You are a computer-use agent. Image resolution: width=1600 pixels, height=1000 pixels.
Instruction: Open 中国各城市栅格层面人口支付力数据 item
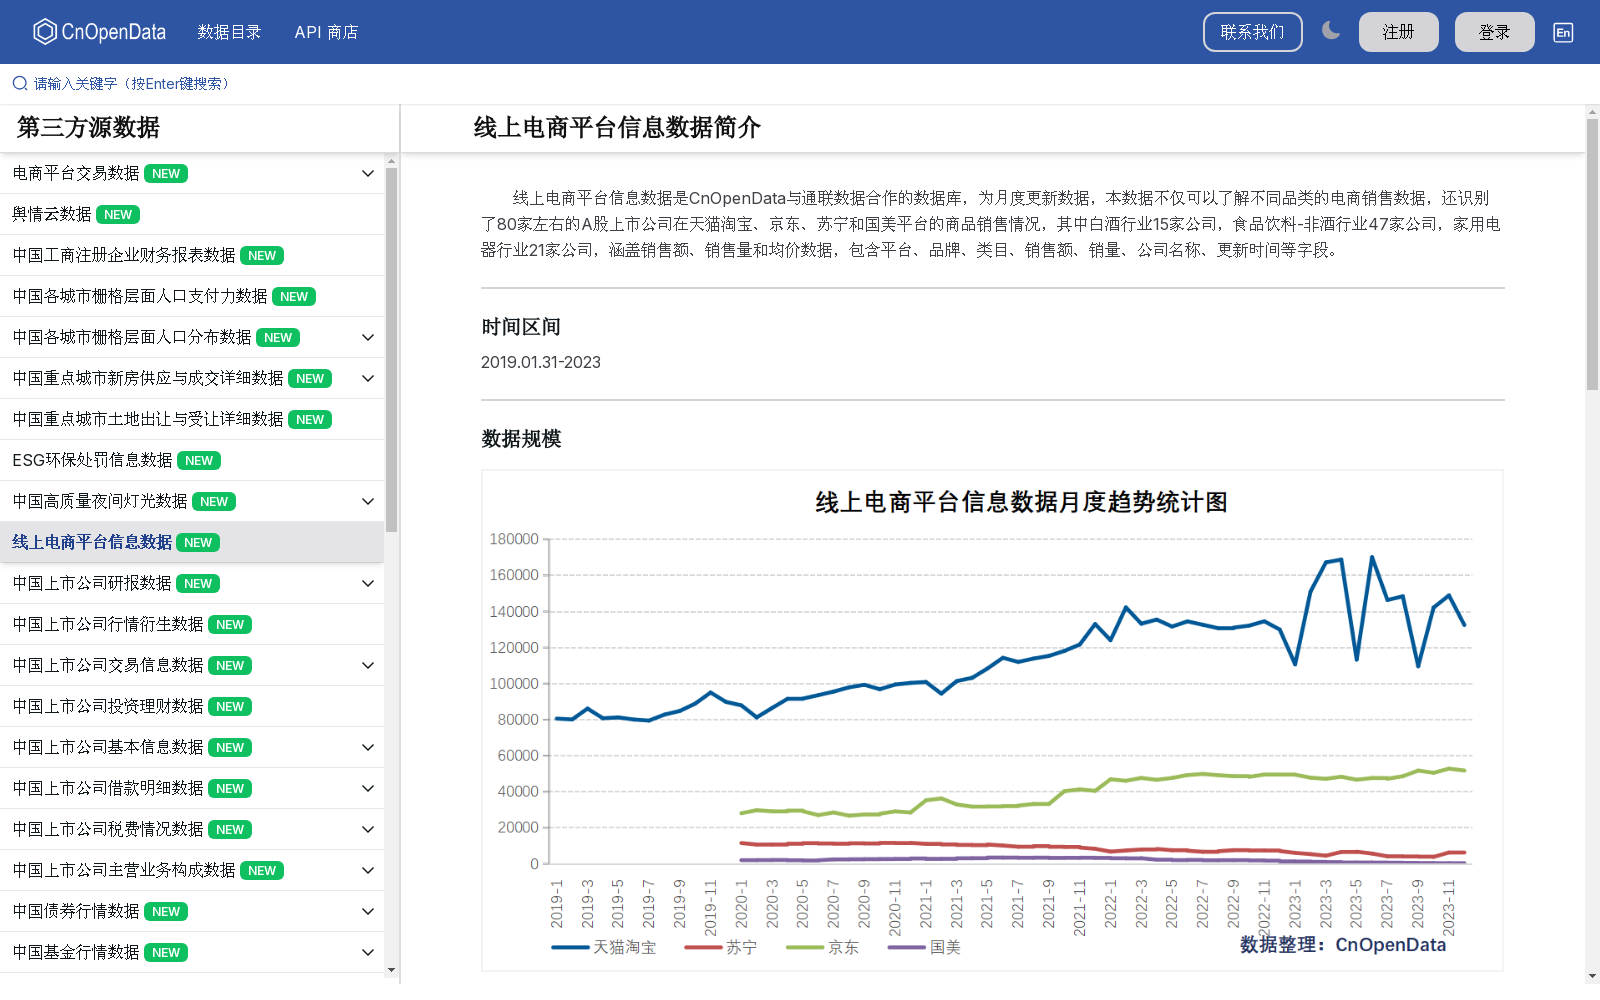tap(192, 296)
